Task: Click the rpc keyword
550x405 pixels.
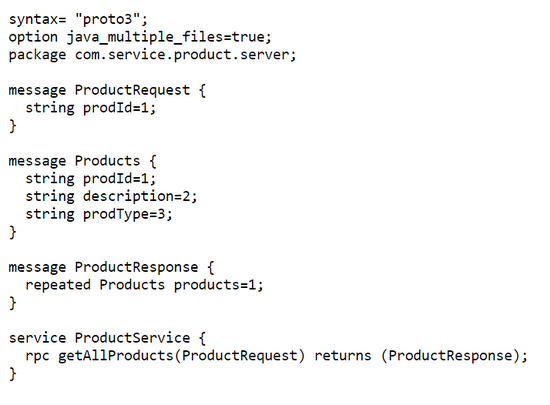Action: 37,356
